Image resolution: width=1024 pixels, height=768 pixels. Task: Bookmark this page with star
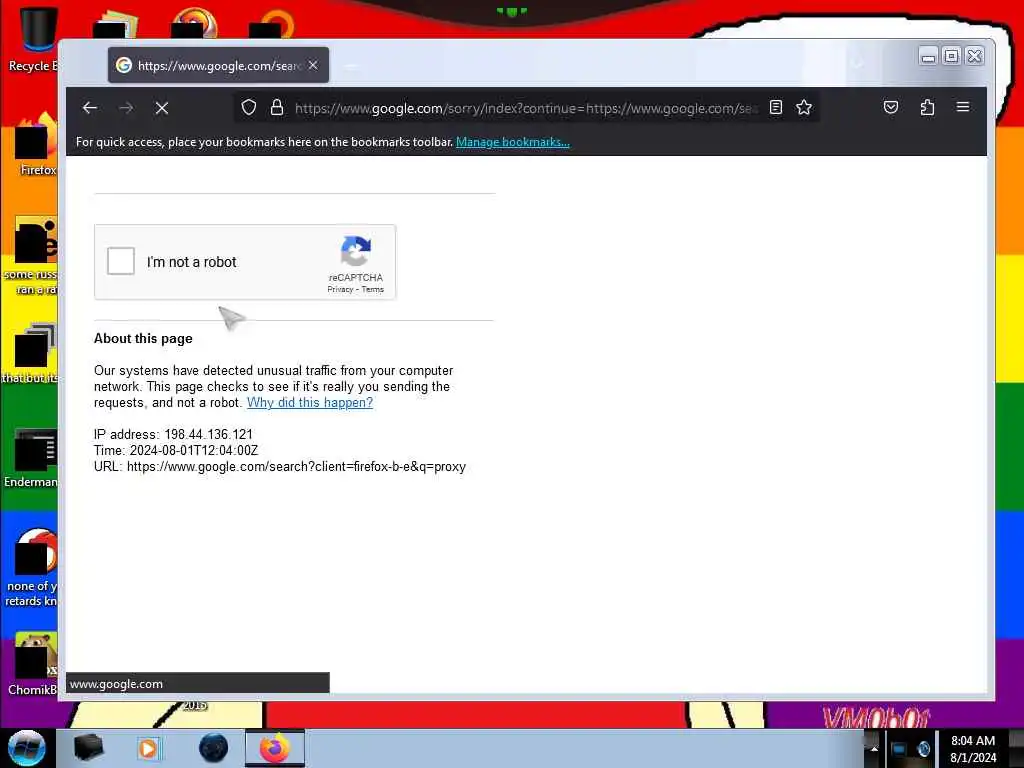(x=804, y=107)
